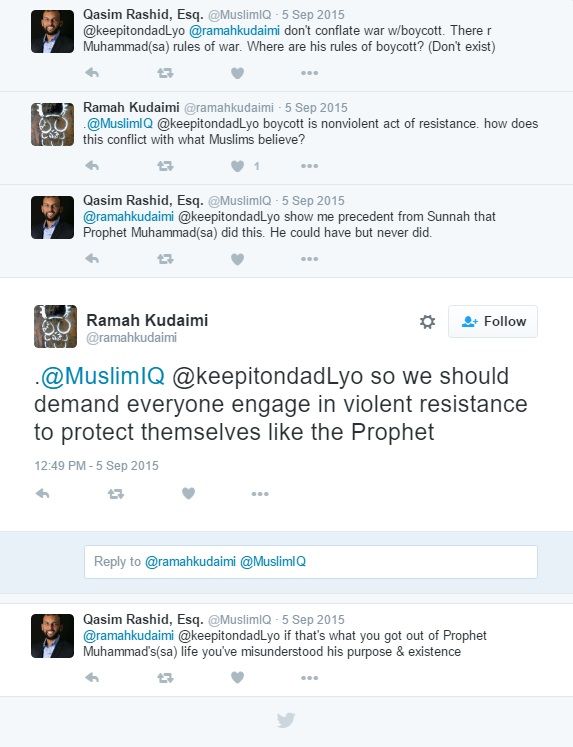Reply to the main highlighted tweet

tap(42, 494)
